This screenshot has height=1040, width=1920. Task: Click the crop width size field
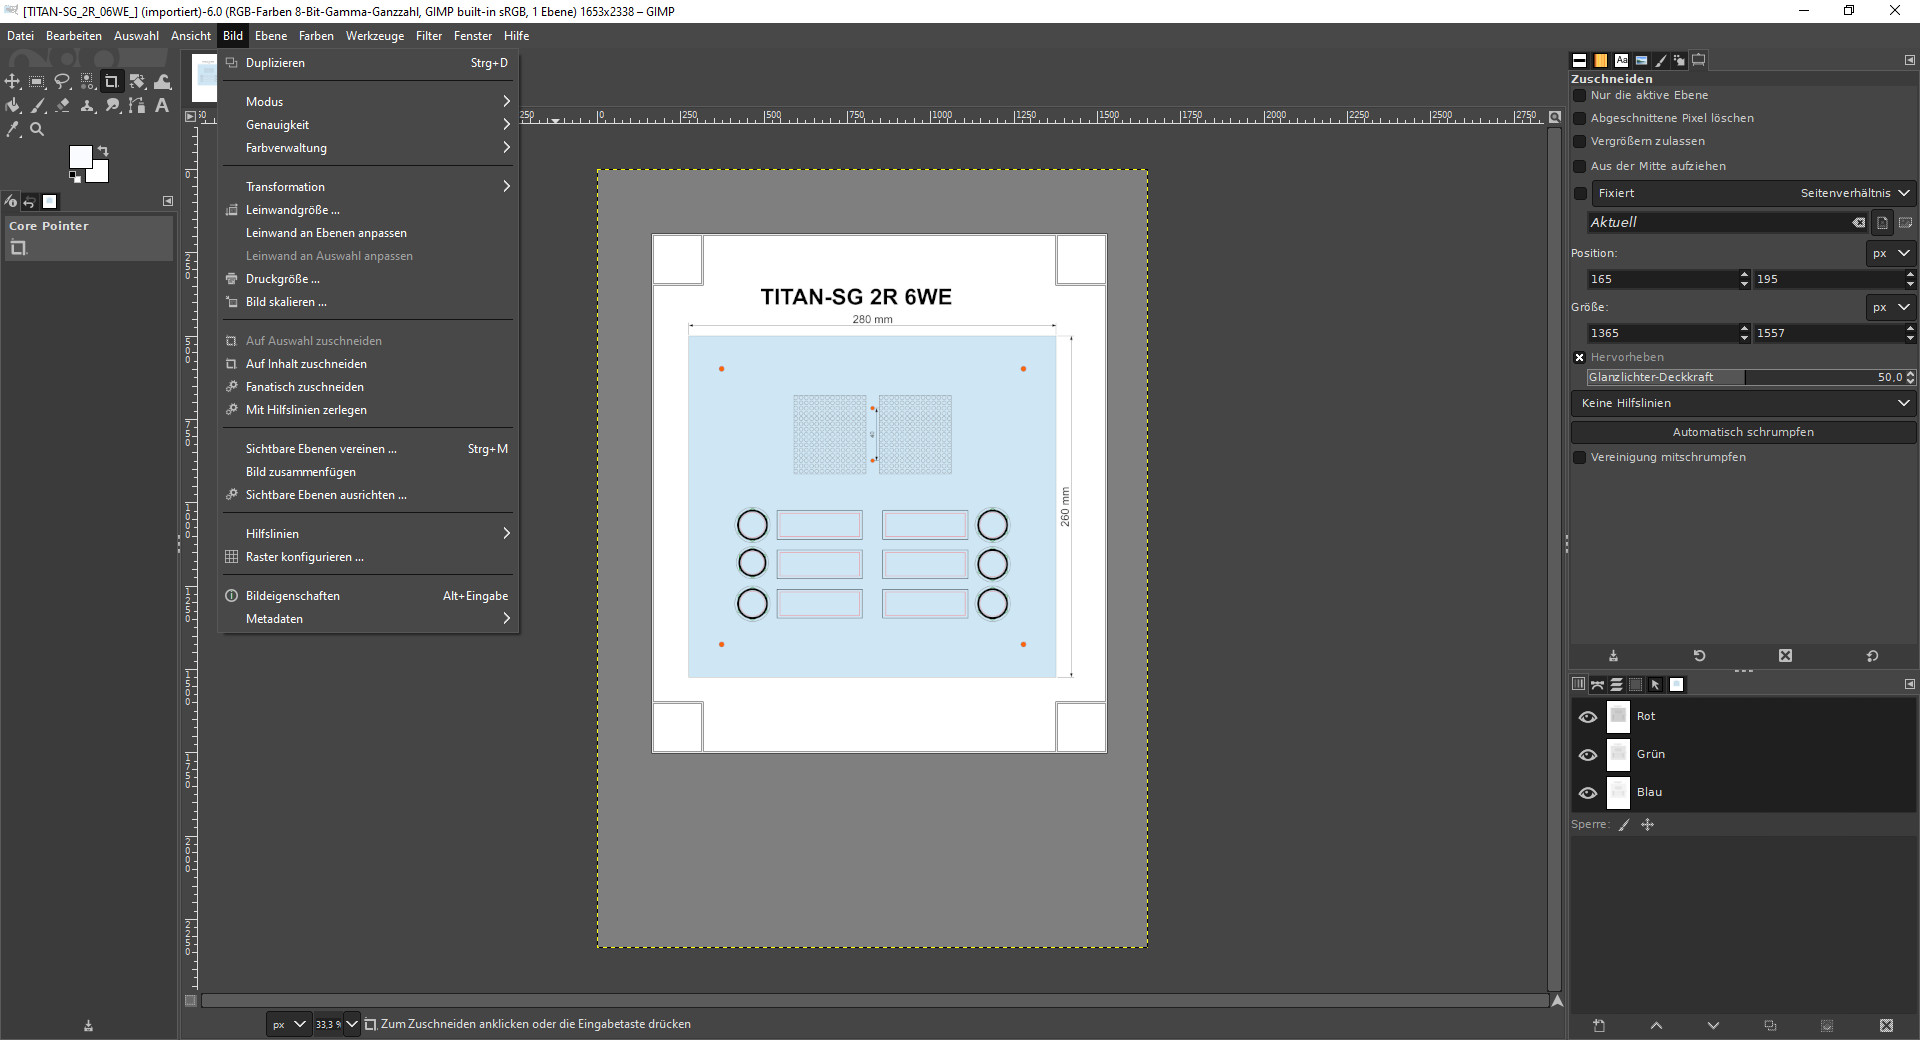1660,333
